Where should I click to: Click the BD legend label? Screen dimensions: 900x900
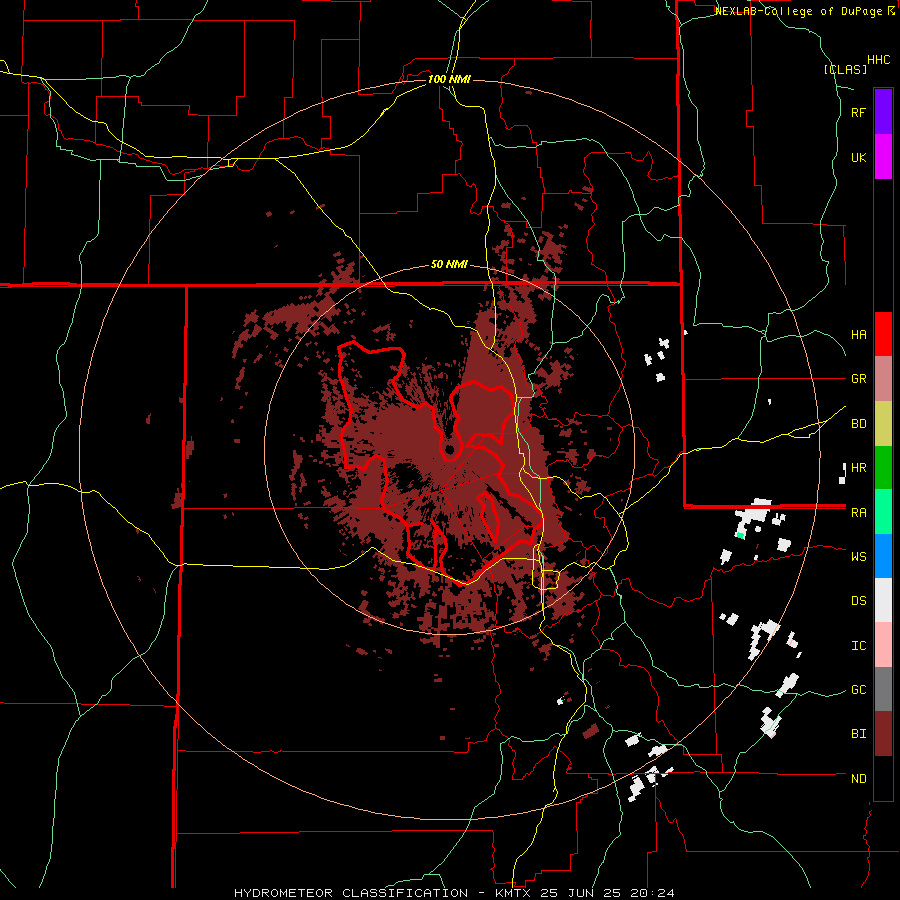point(859,424)
